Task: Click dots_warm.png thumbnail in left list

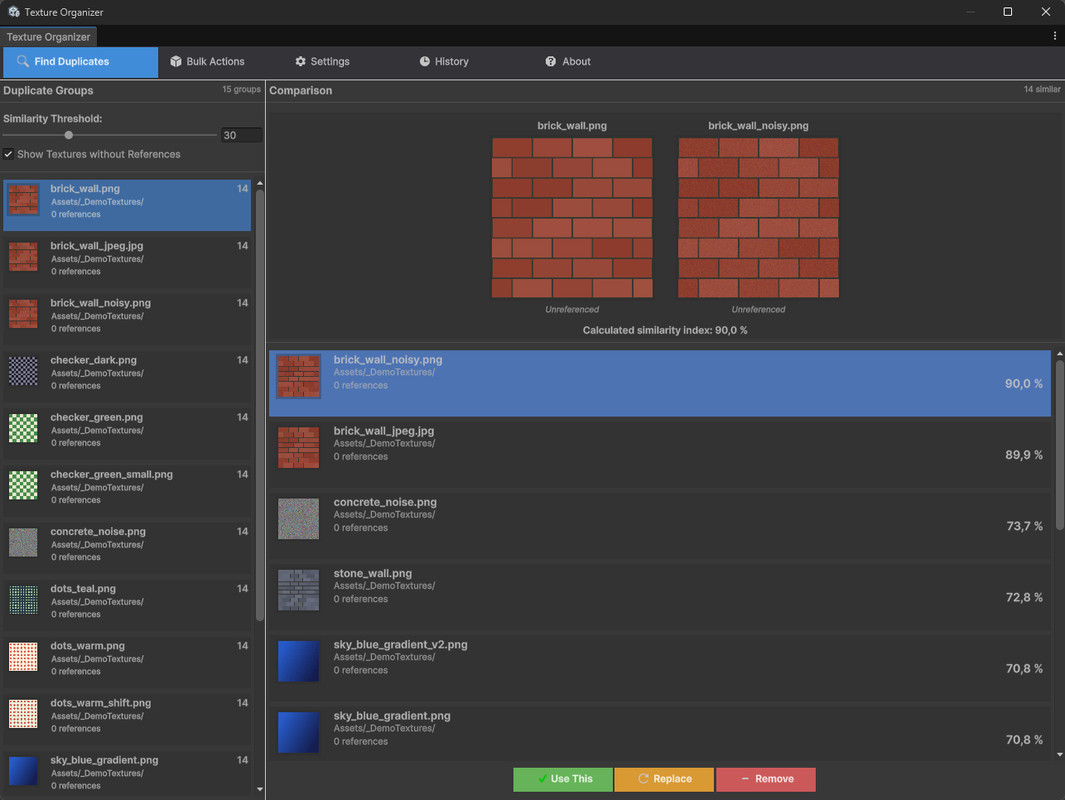Action: coord(23,657)
